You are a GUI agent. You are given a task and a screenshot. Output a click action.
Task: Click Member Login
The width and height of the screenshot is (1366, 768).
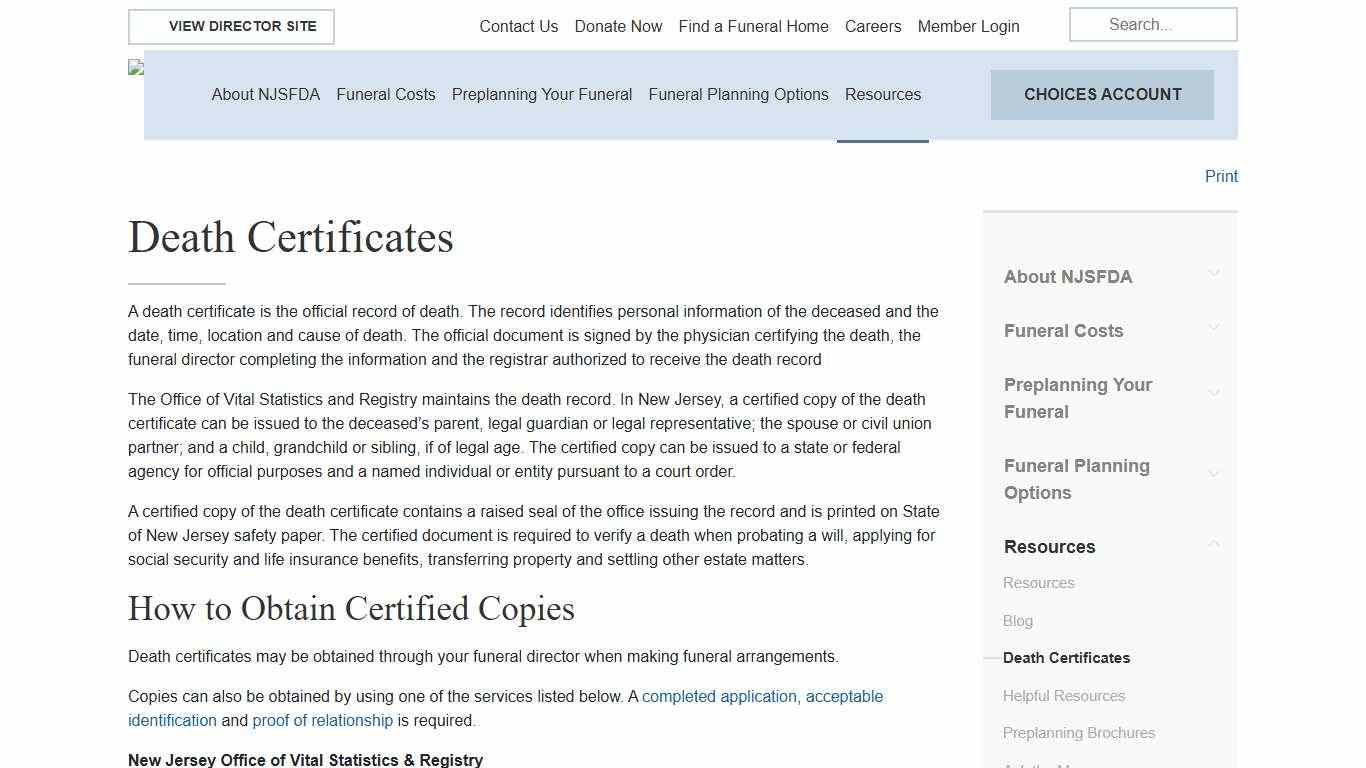point(968,26)
